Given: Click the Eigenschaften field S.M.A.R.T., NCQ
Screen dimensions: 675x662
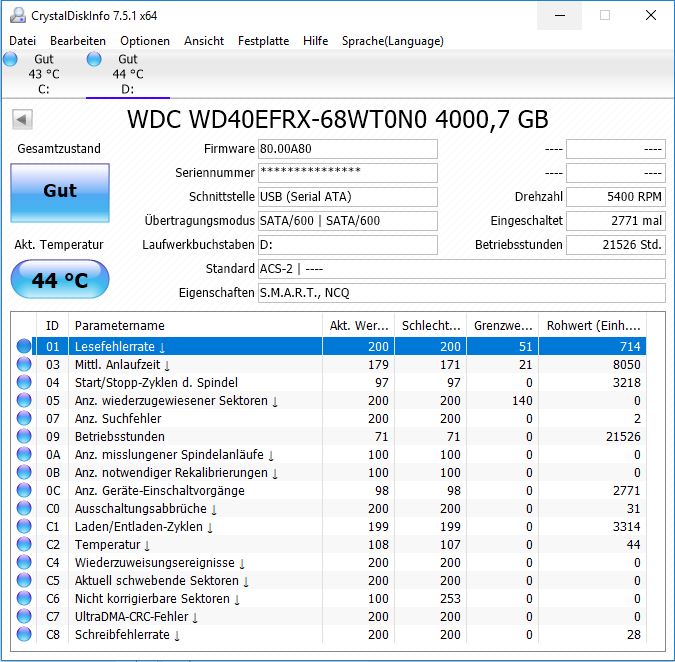Looking at the screenshot, I should pos(462,293).
